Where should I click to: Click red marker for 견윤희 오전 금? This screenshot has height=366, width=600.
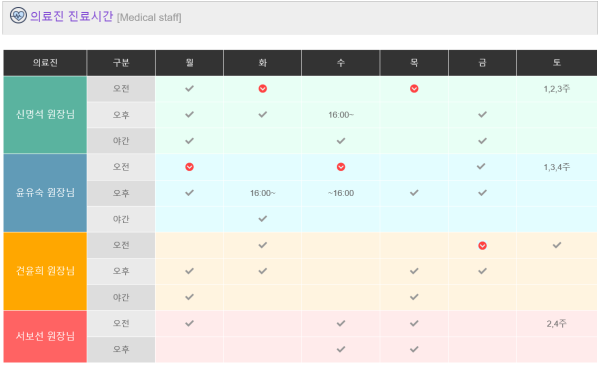tap(483, 245)
